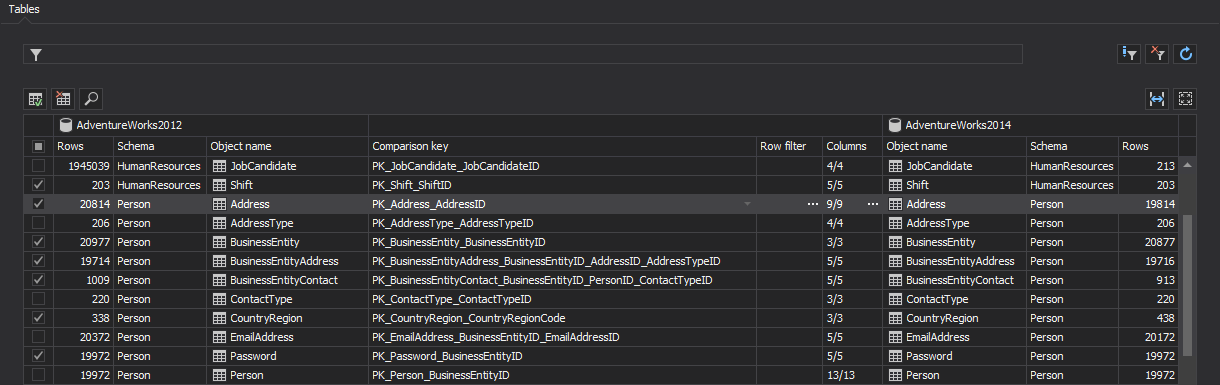Click the AdventureWorks2012 database icon

coord(66,126)
